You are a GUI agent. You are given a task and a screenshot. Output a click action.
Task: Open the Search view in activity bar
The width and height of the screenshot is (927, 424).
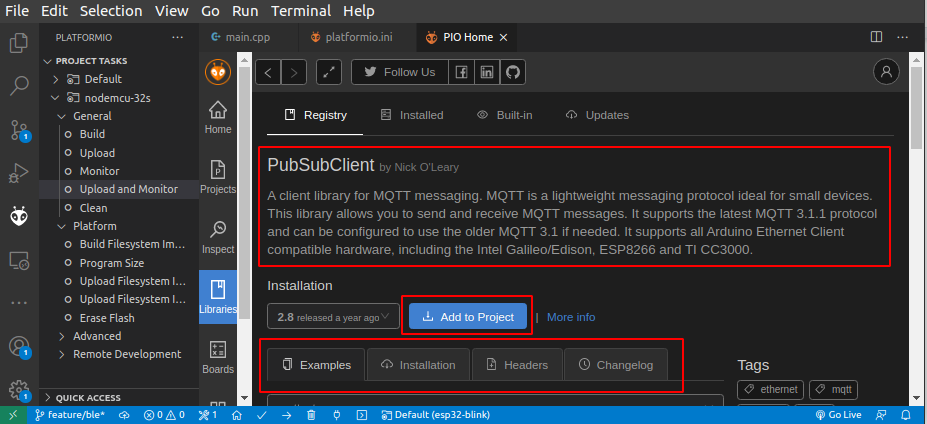click(19, 86)
